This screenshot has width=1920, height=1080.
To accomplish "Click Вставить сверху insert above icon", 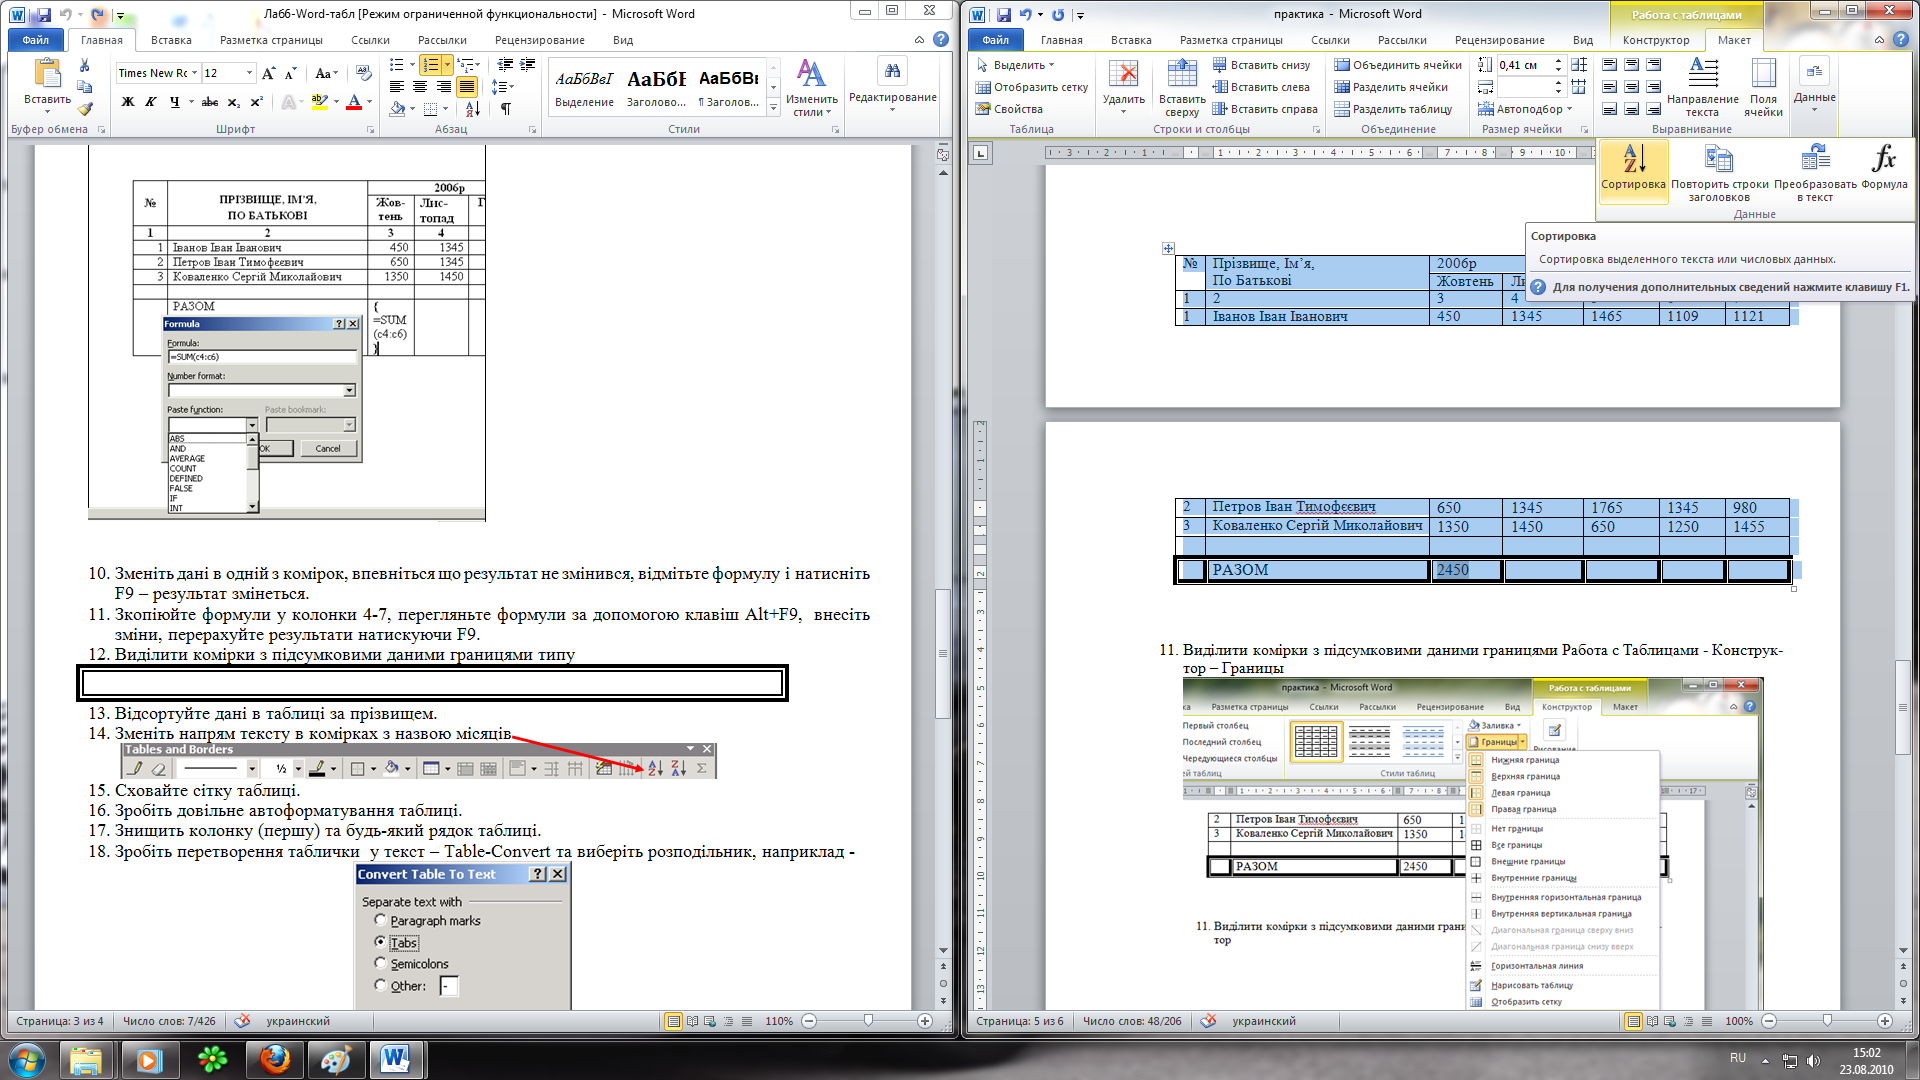I will point(1182,74).
